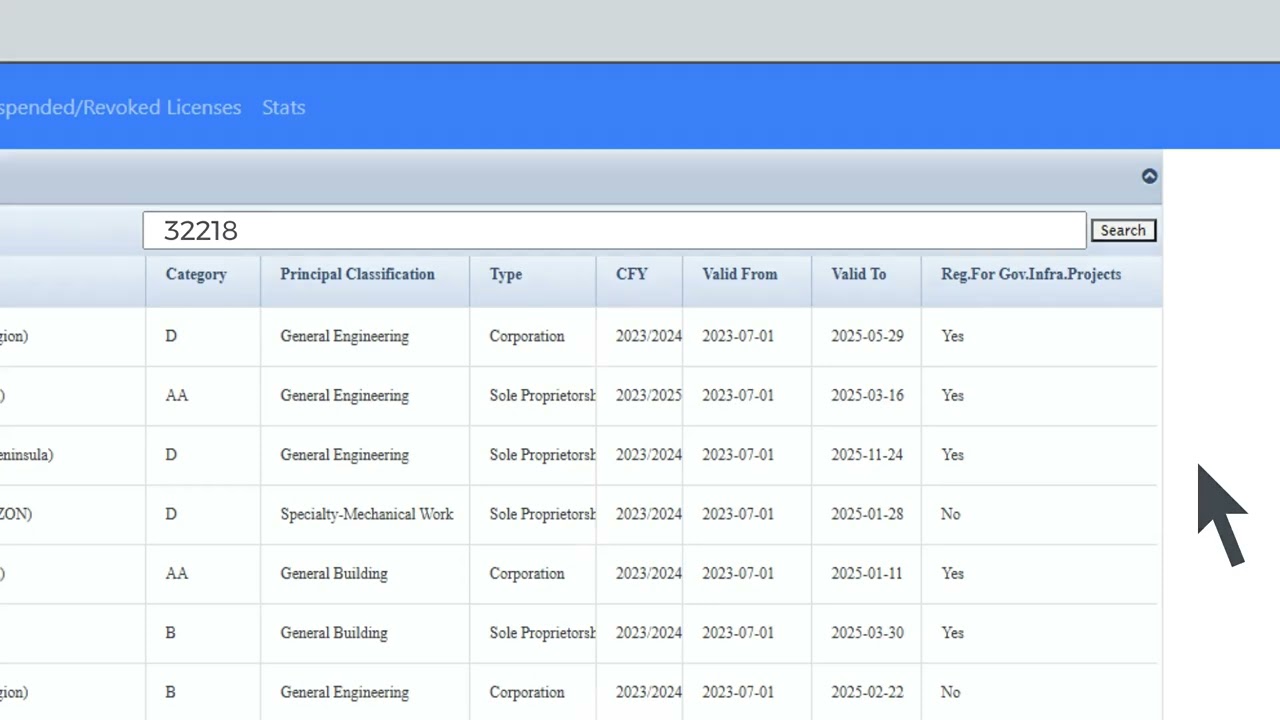Click No in the 2025-02-22 row
Viewport: 1280px width, 720px height.
click(951, 692)
